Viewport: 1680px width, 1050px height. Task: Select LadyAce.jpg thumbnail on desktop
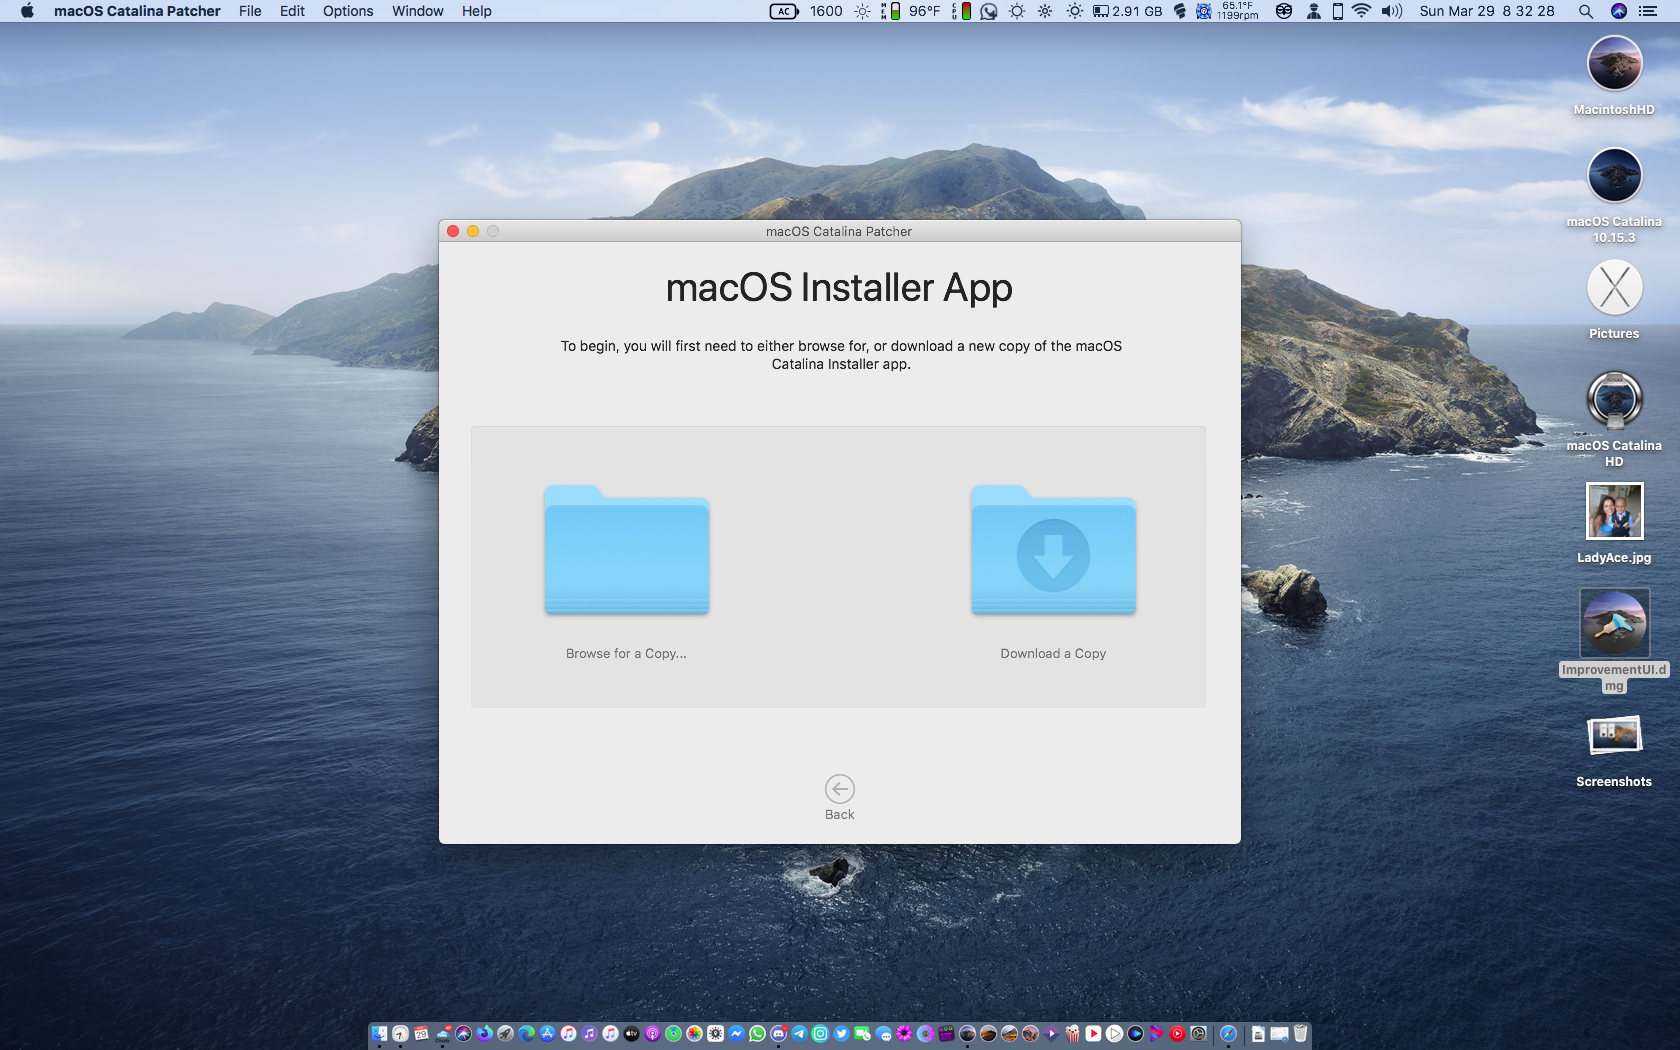[1614, 511]
